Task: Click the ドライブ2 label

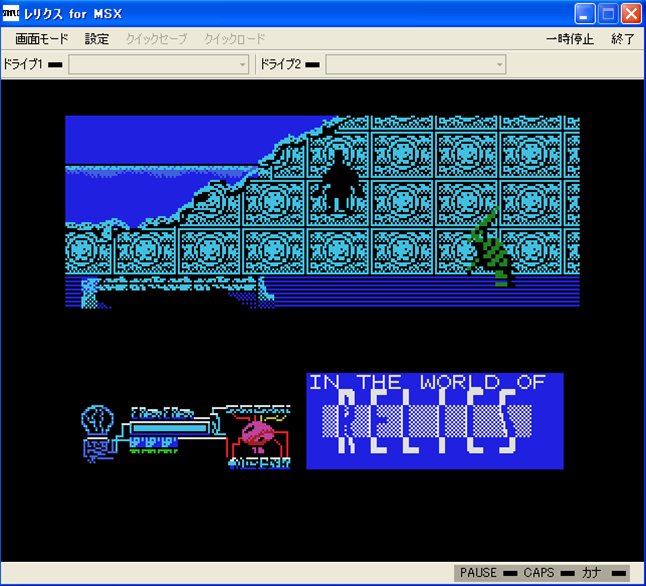Action: point(280,65)
